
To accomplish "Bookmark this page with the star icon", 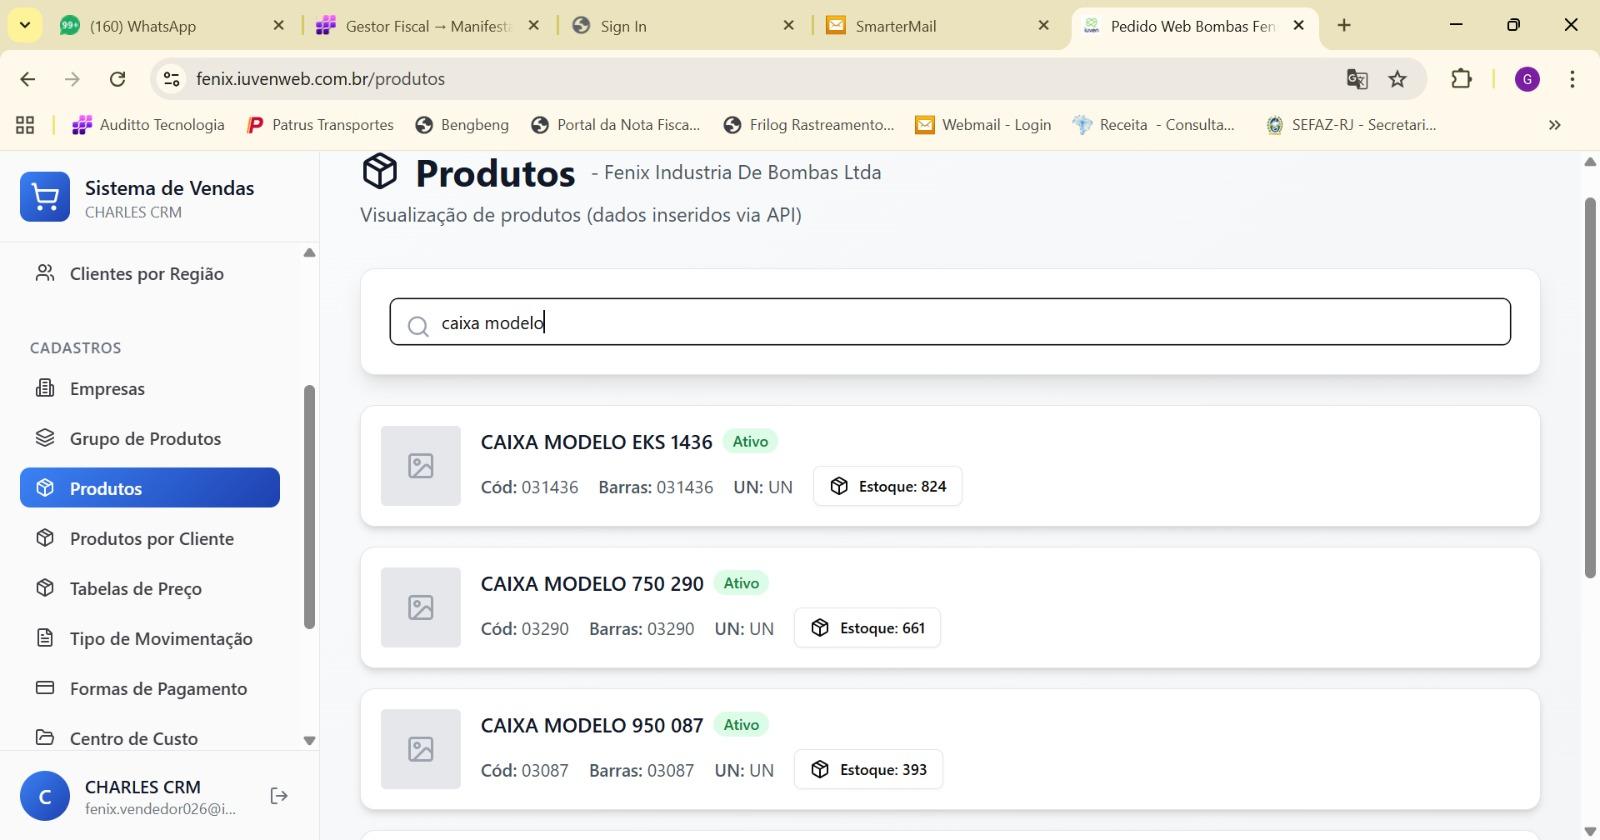I will click(x=1398, y=79).
